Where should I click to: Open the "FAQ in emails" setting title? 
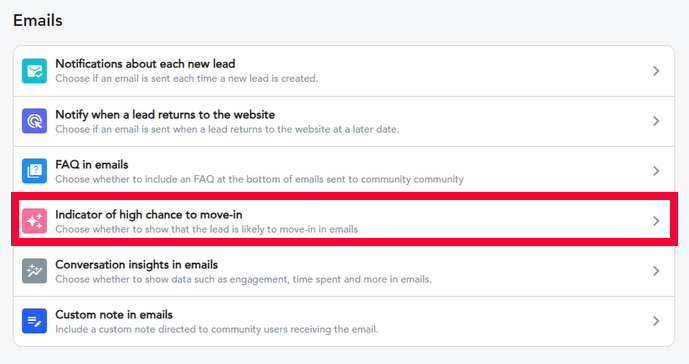(92, 164)
